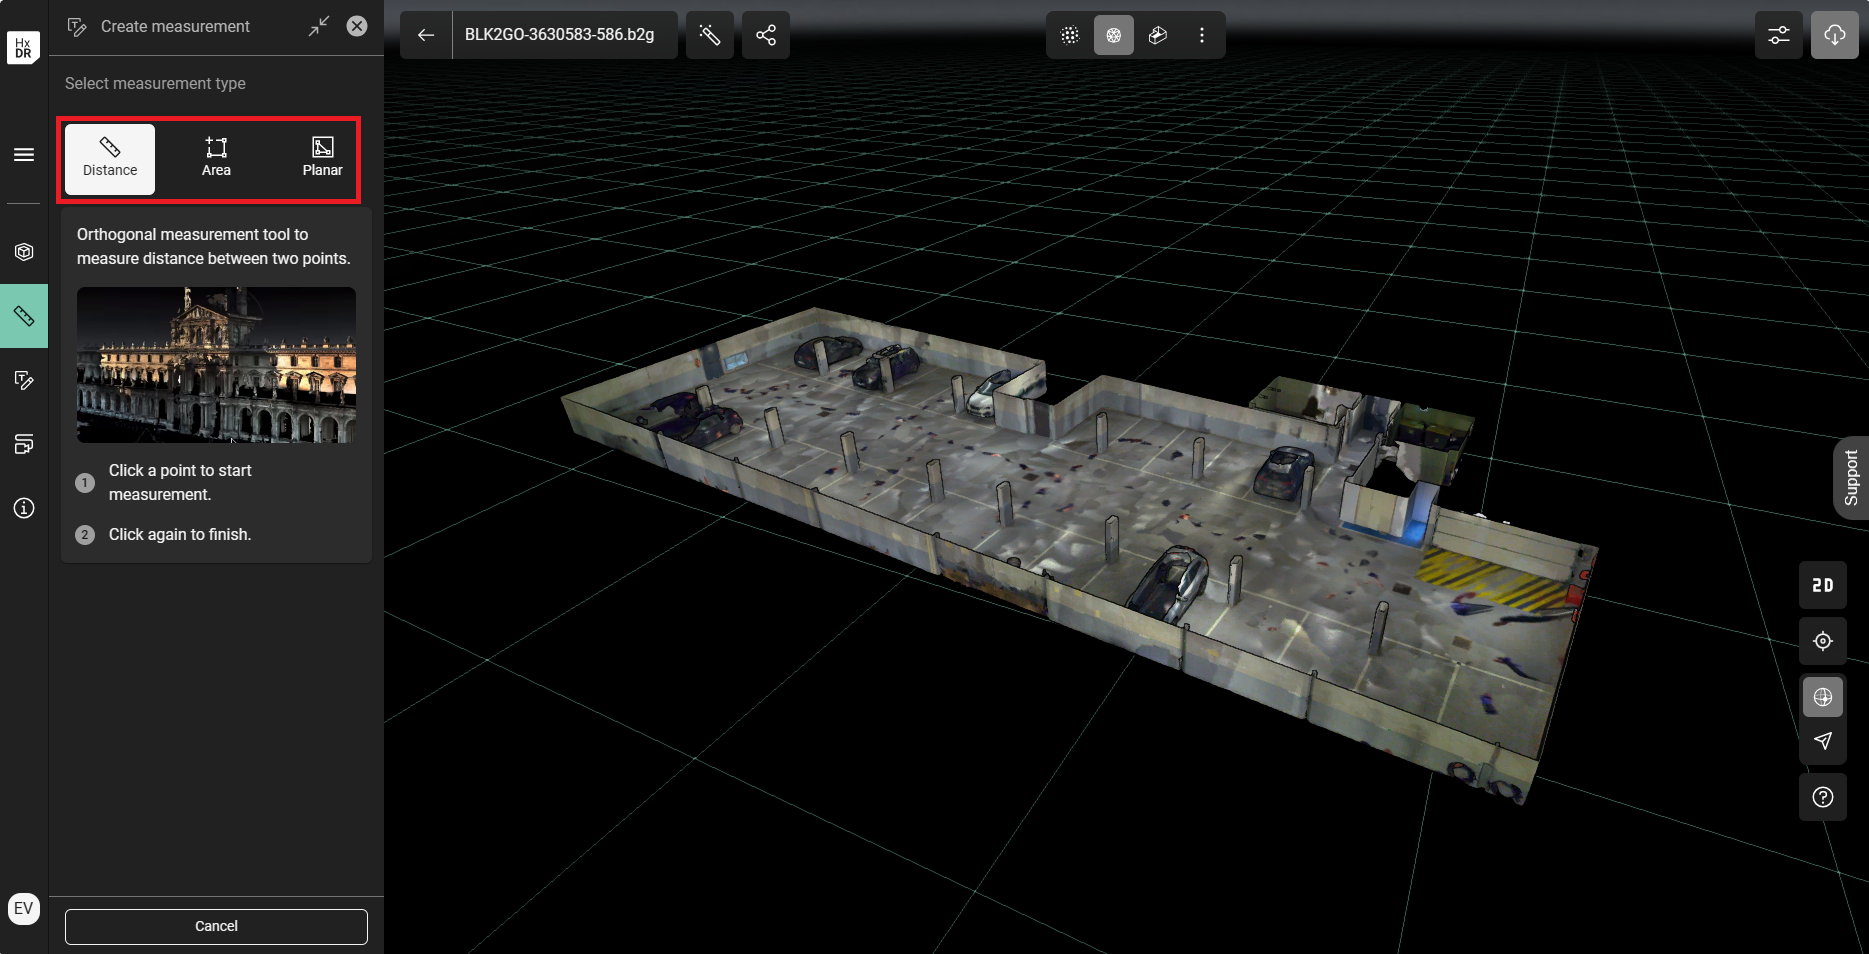Switch to the 3D model box view
Image resolution: width=1869 pixels, height=954 pixels.
[1158, 35]
